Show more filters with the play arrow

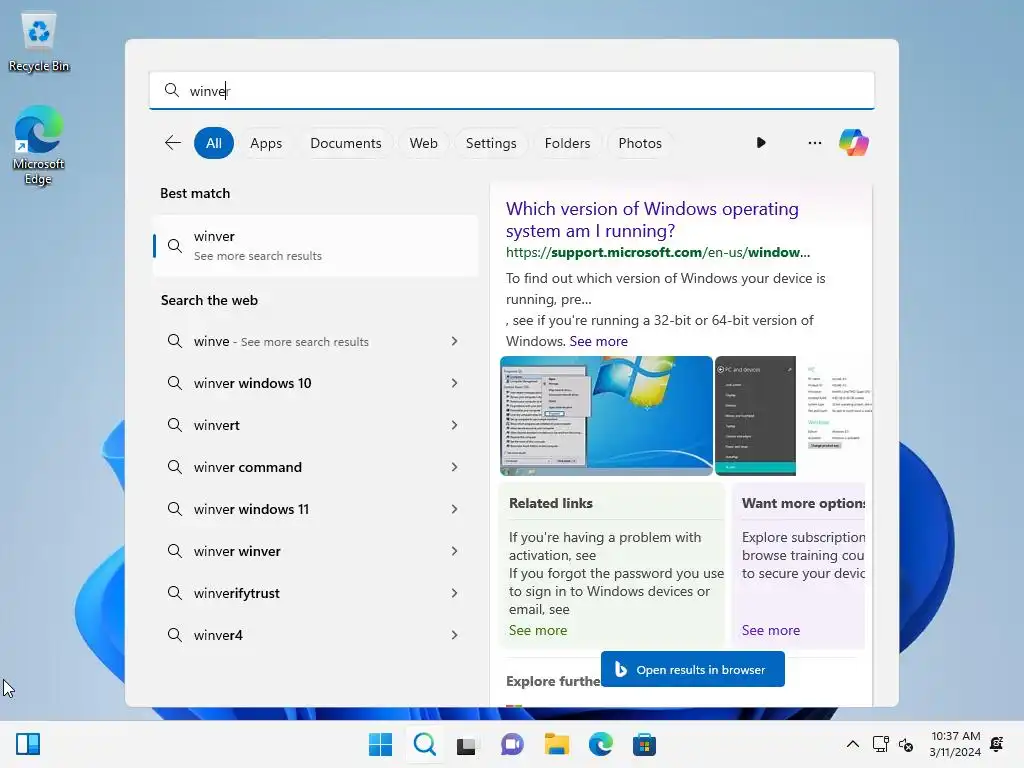761,143
